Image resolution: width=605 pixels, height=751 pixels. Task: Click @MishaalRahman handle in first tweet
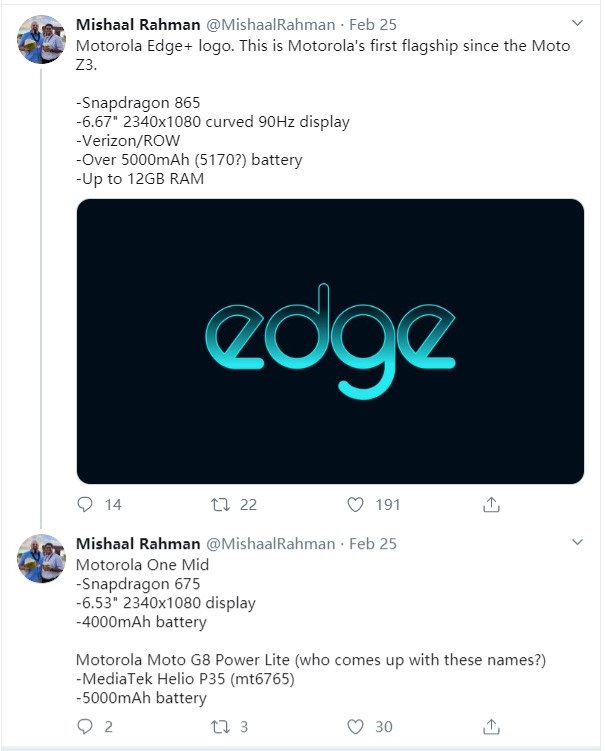click(270, 23)
